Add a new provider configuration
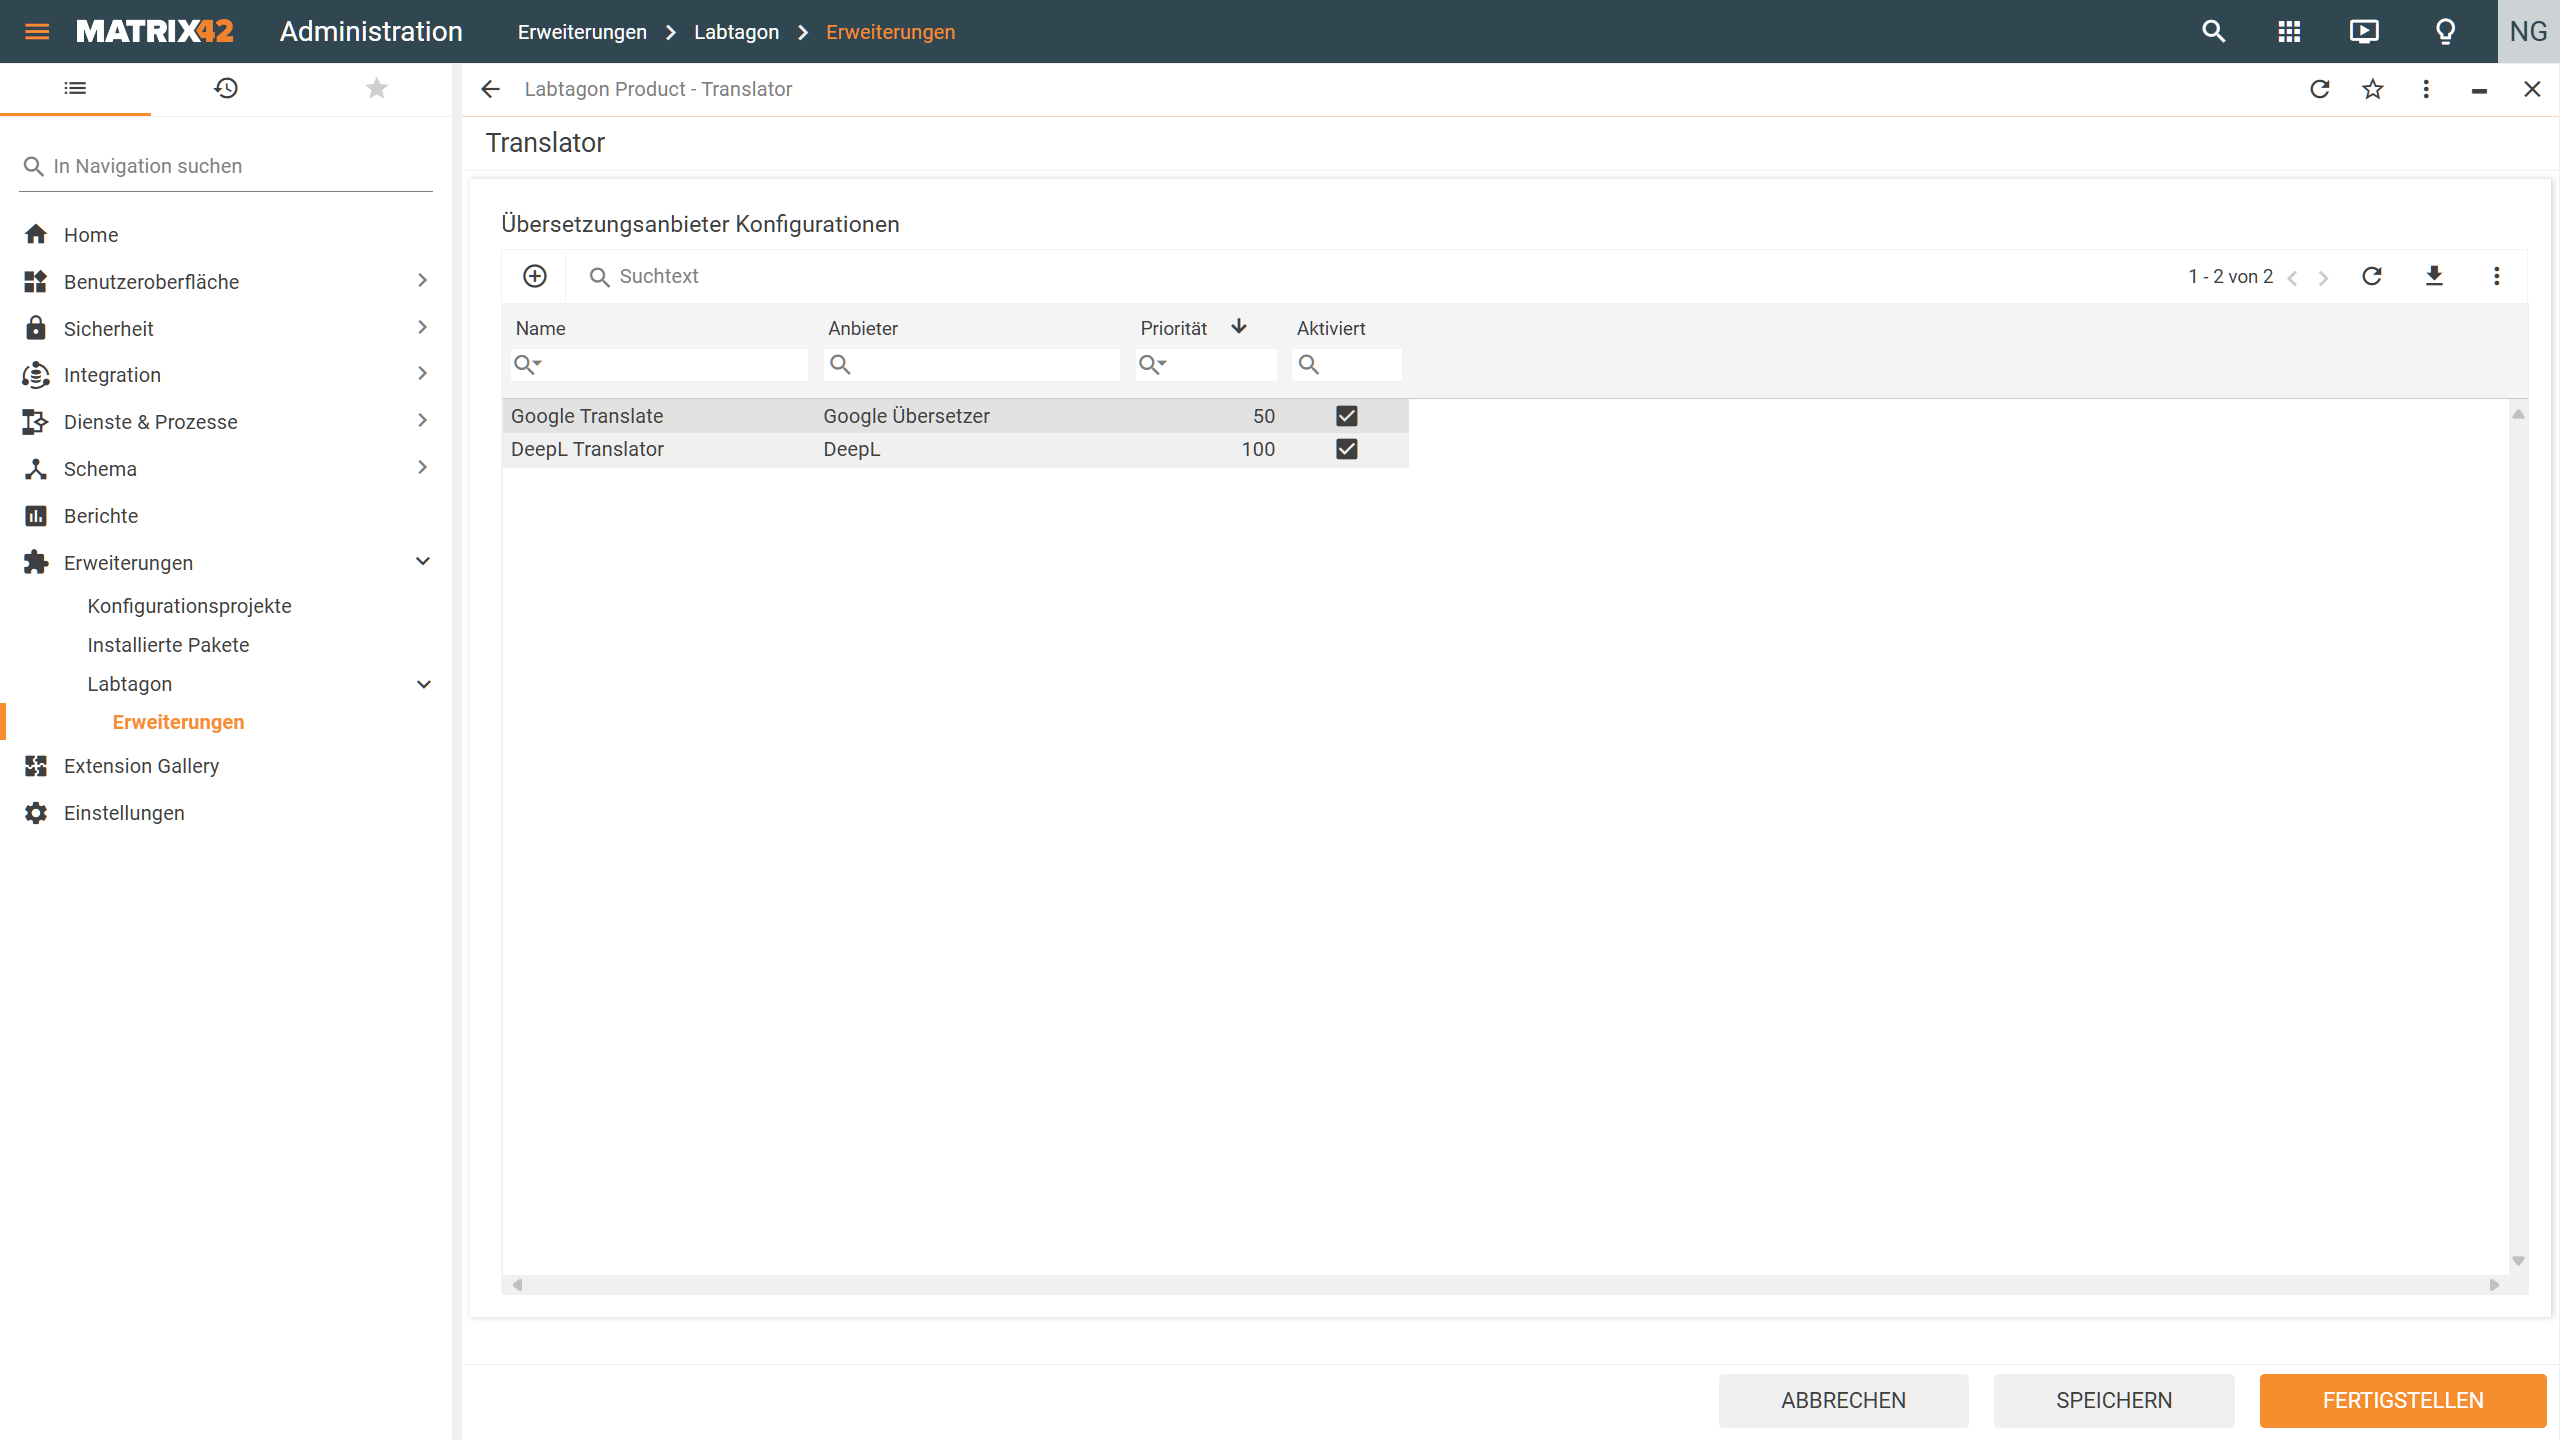The width and height of the screenshot is (2560, 1440). point(535,276)
